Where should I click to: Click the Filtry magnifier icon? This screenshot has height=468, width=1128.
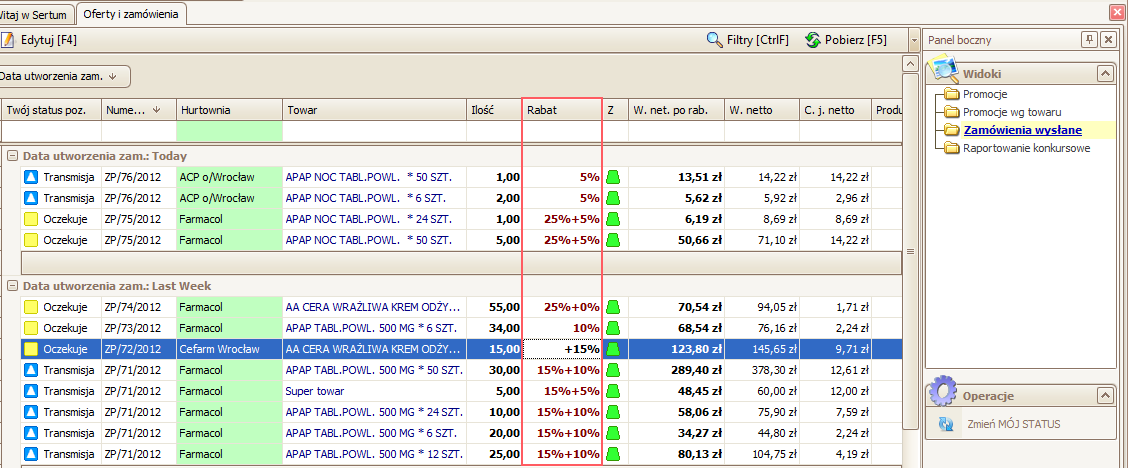[x=714, y=40]
